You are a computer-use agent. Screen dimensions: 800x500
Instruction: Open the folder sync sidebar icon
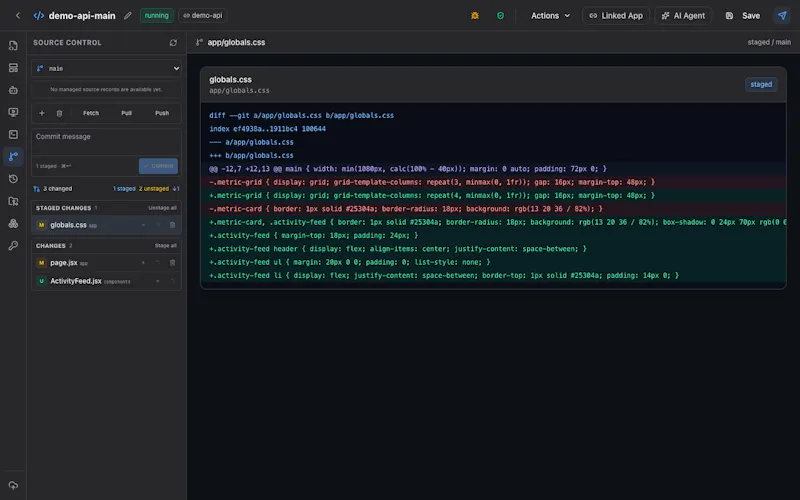[13, 201]
